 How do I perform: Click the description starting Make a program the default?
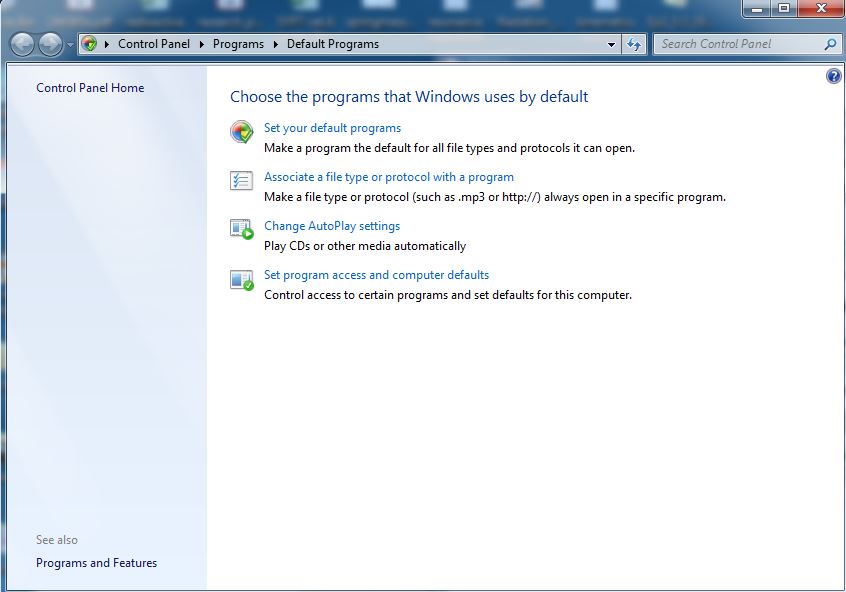coord(449,148)
